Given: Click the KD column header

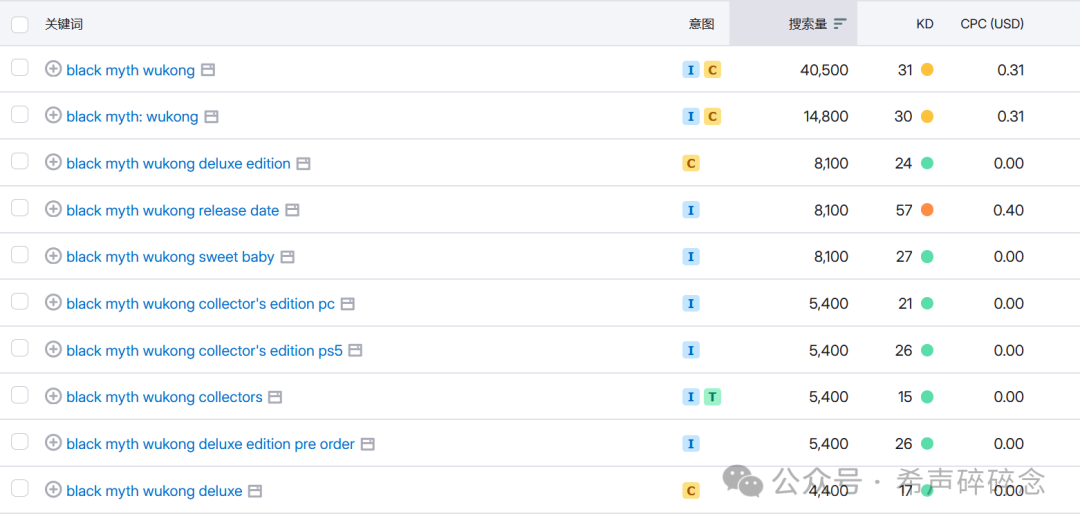Looking at the screenshot, I should click(924, 24).
